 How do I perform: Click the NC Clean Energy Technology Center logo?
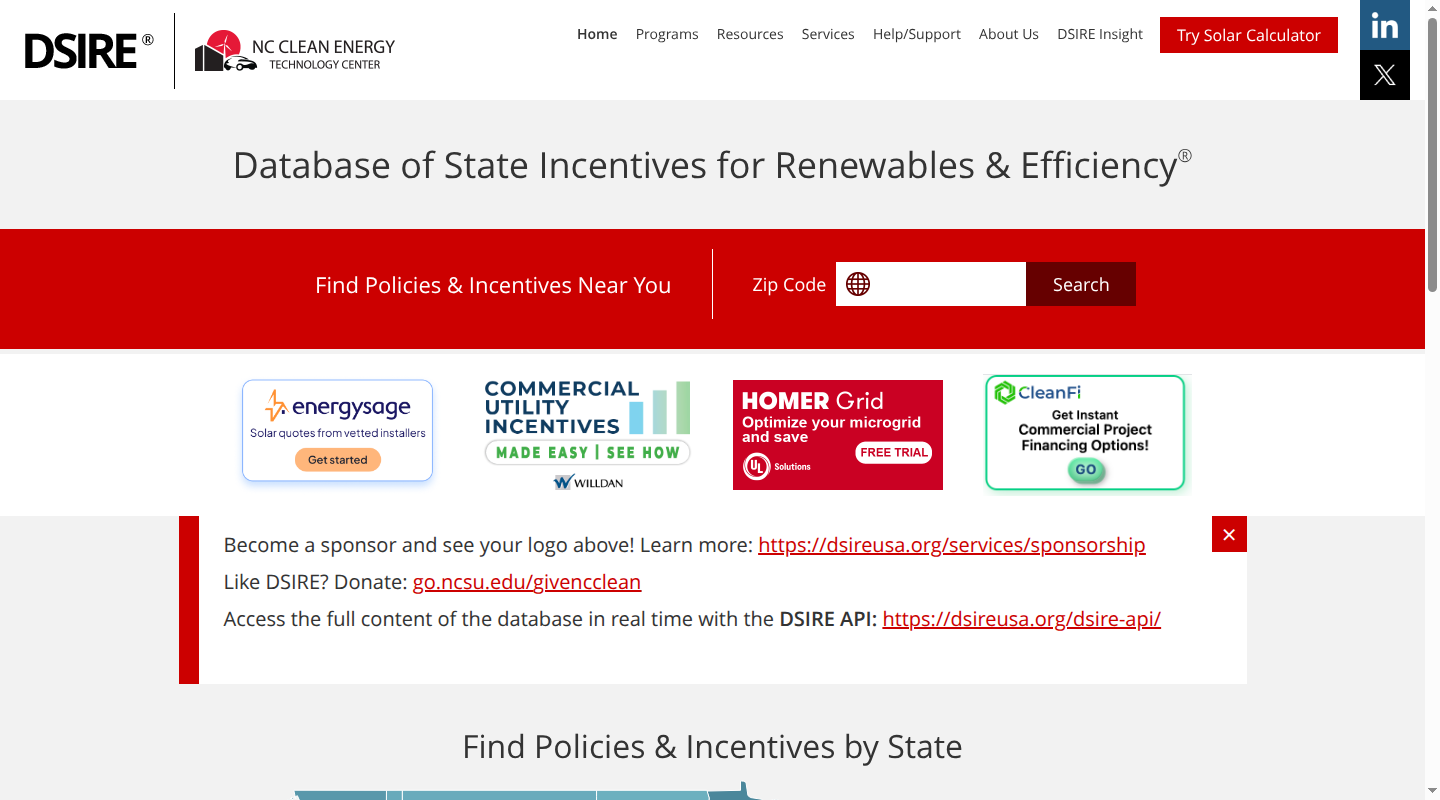tap(295, 51)
